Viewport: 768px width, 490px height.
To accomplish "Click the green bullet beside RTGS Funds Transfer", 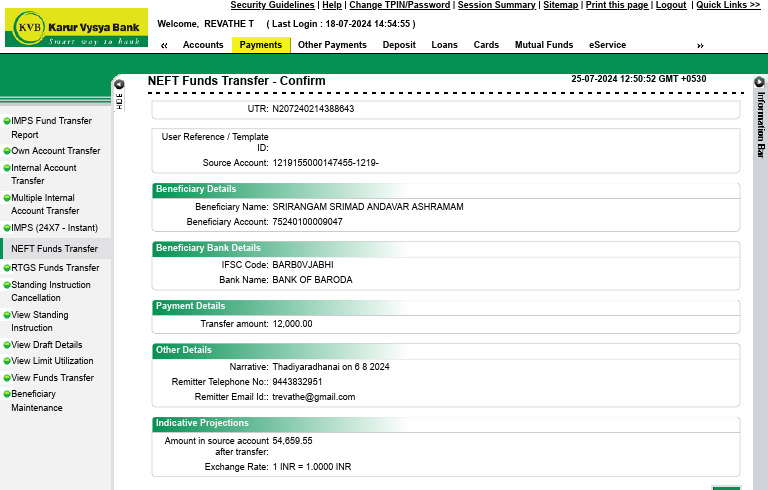I will tap(7, 268).
